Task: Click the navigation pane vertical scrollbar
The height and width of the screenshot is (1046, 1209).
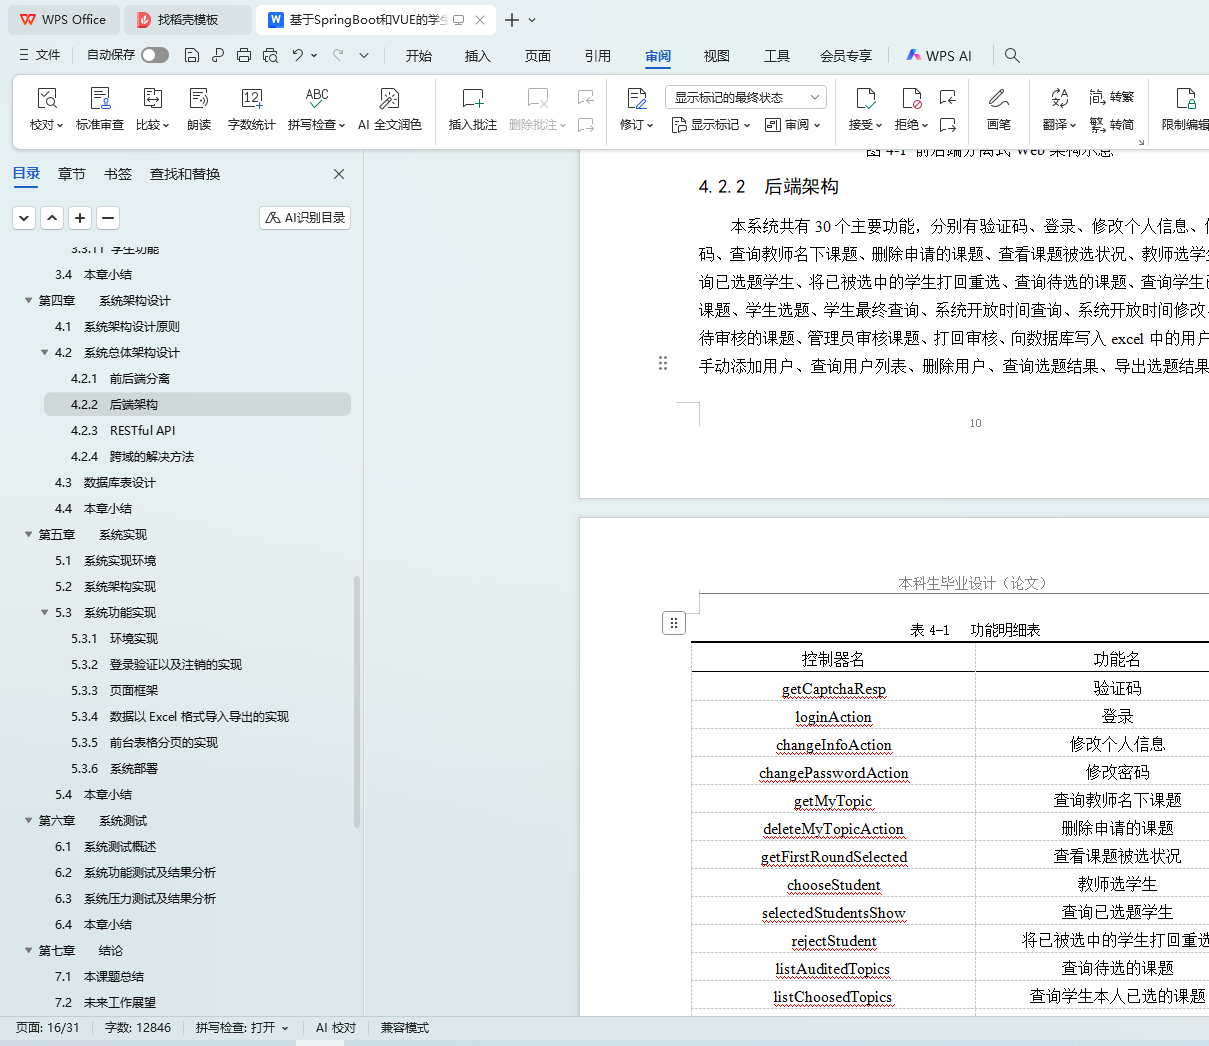Action: pos(357,700)
